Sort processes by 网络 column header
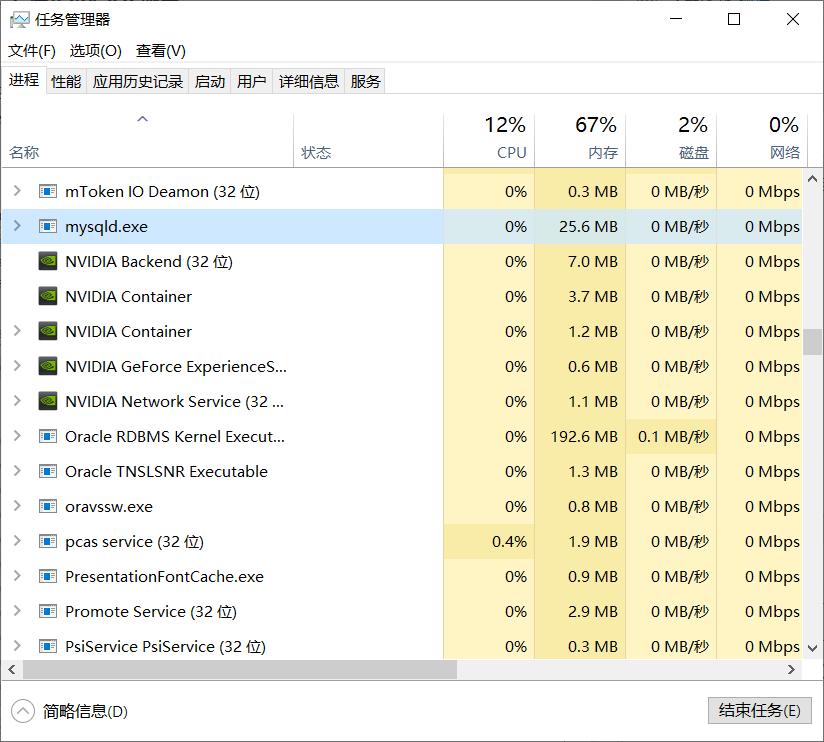Viewport: 824px width, 742px height. coord(762,140)
